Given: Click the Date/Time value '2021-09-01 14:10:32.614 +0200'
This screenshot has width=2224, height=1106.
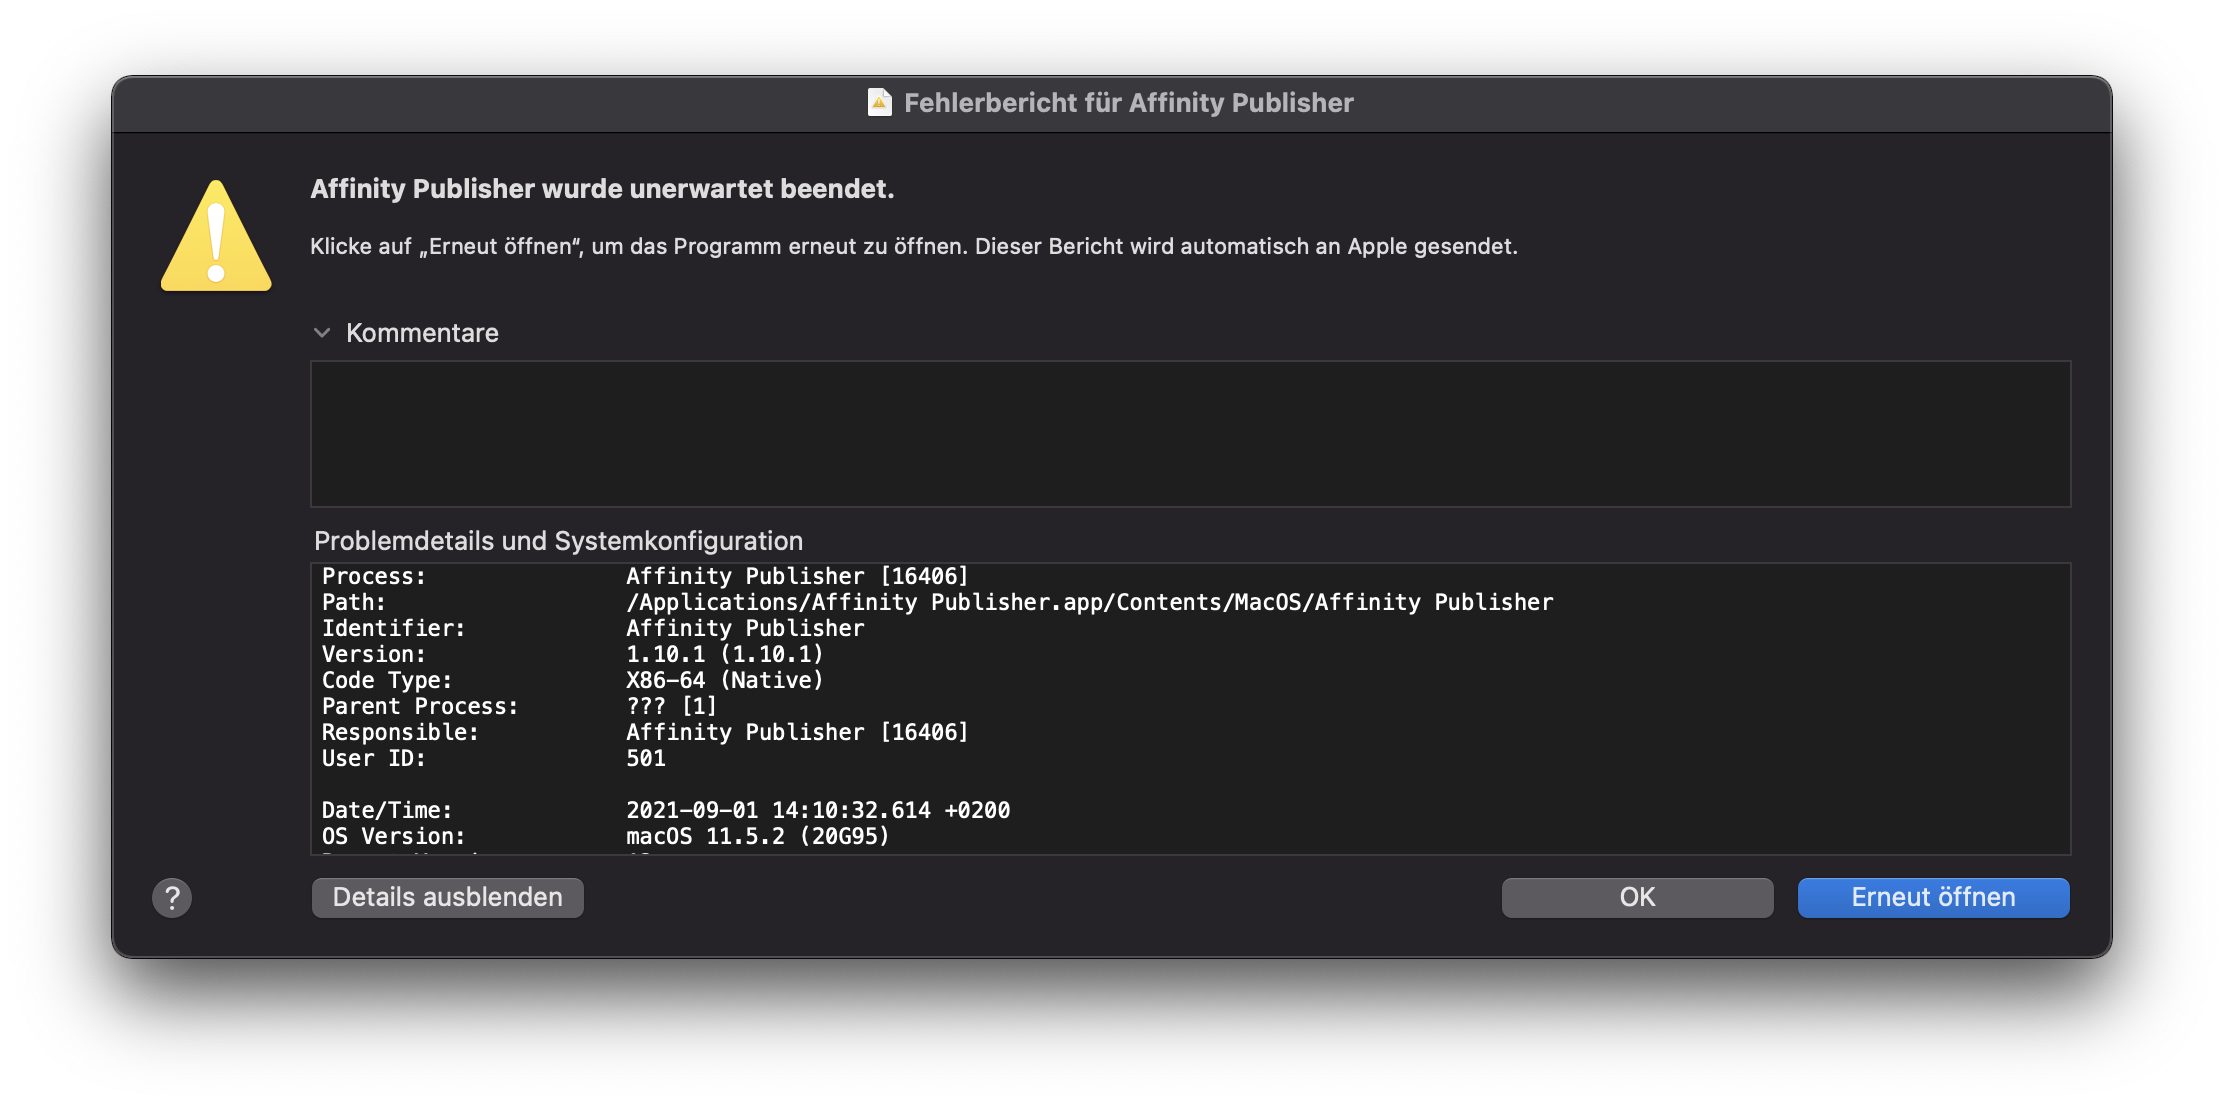Looking at the screenshot, I should [818, 810].
